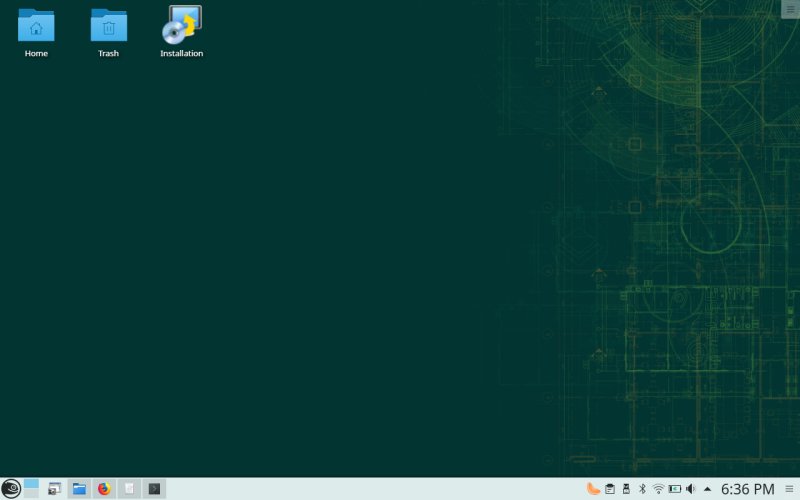Image resolution: width=800 pixels, height=500 pixels.
Task: Open Konsole terminal from taskbar
Action: (154, 489)
